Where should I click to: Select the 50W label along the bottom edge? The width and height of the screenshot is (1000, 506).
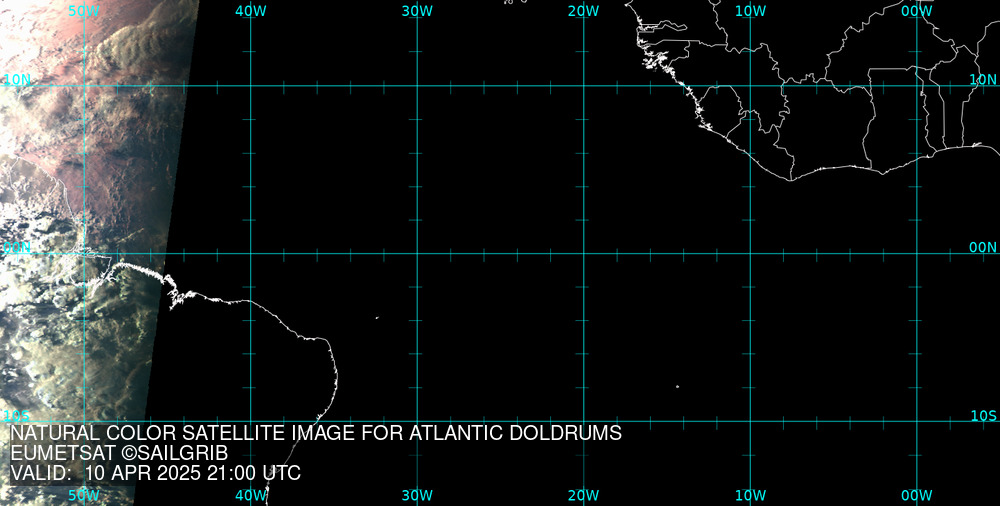[84, 496]
